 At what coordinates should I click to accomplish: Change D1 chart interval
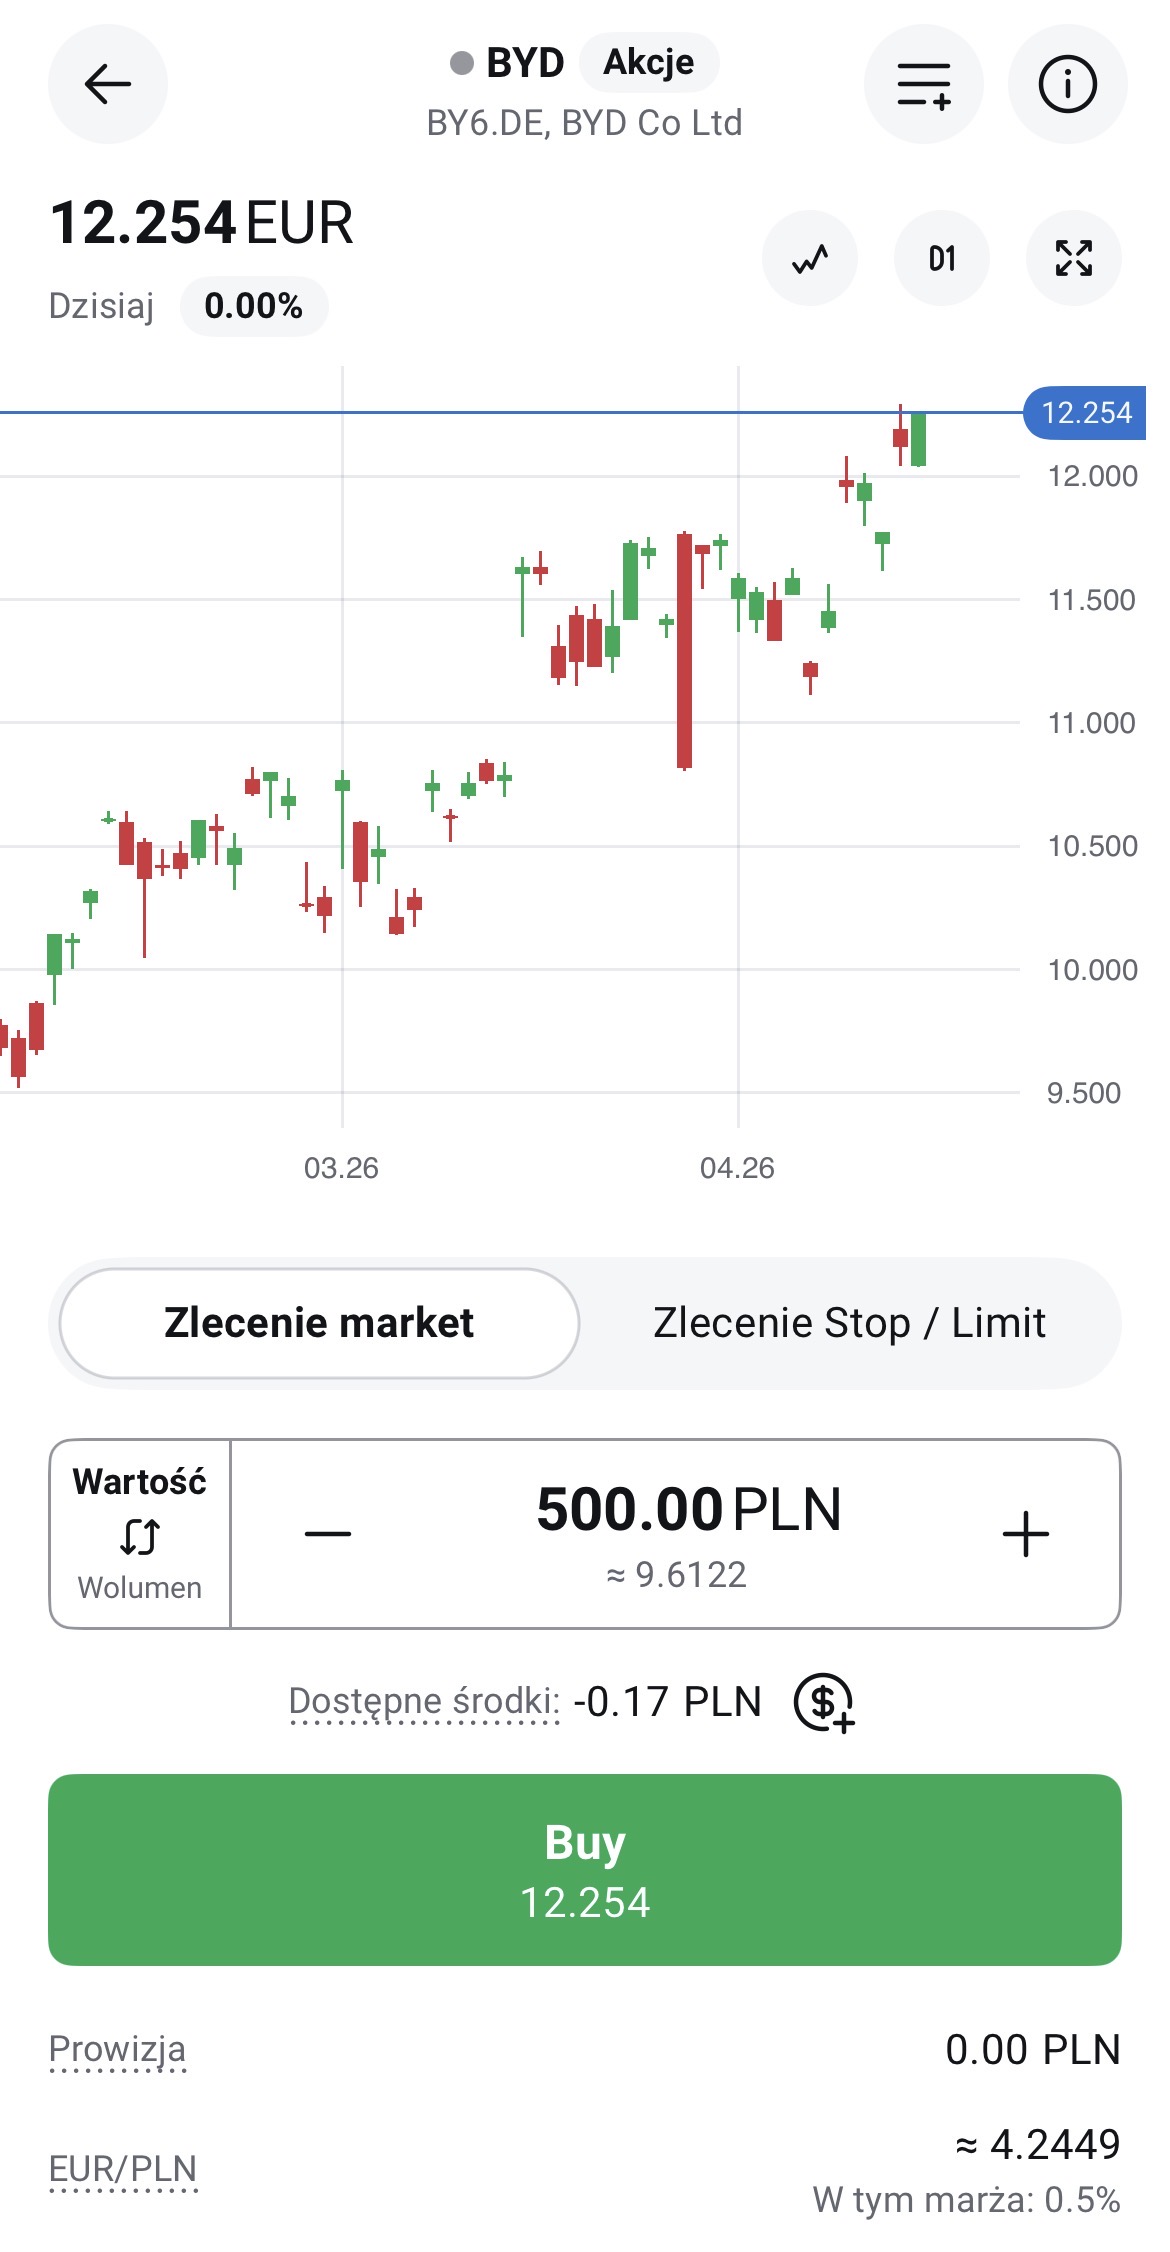coord(941,258)
